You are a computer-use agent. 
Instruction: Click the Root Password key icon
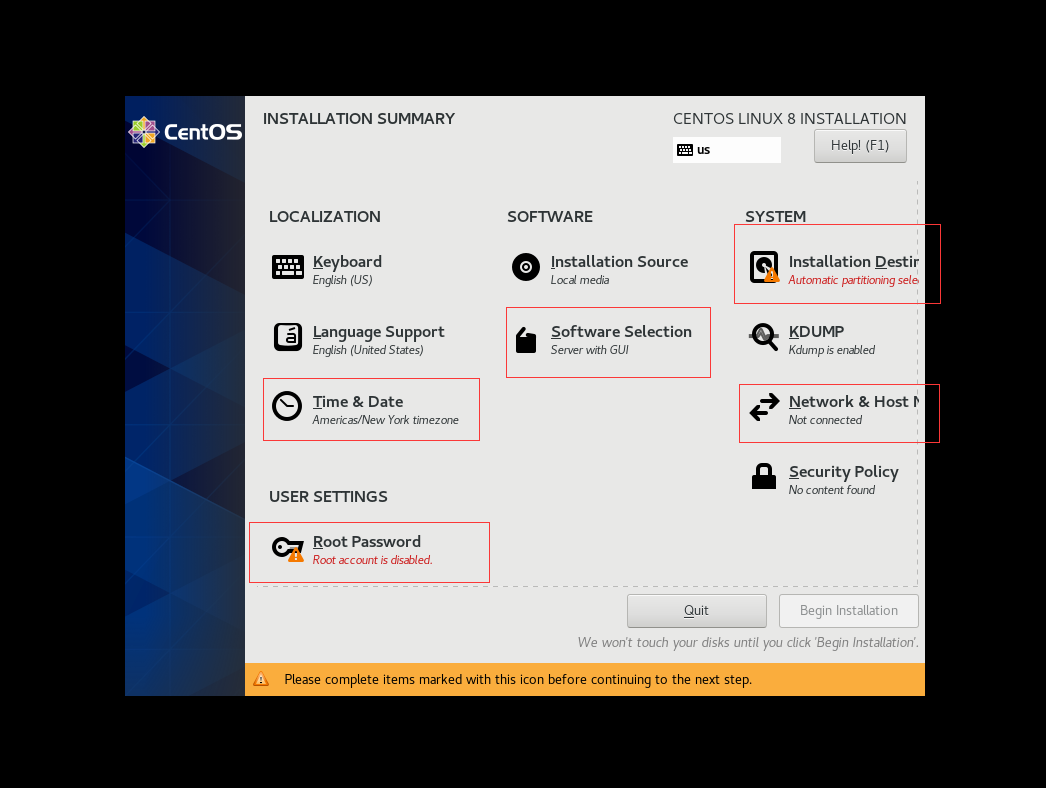[x=288, y=548]
